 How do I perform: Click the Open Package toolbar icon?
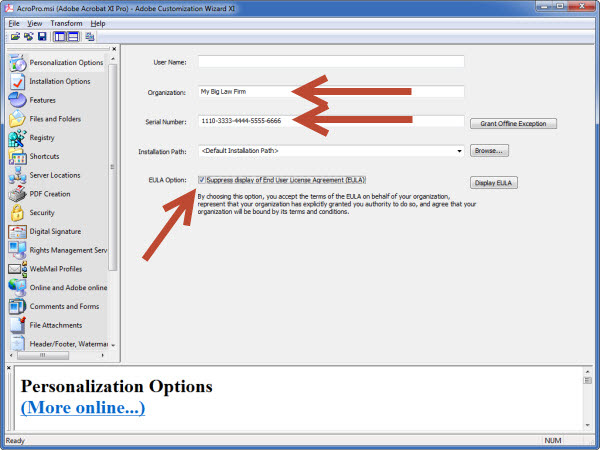(15, 37)
